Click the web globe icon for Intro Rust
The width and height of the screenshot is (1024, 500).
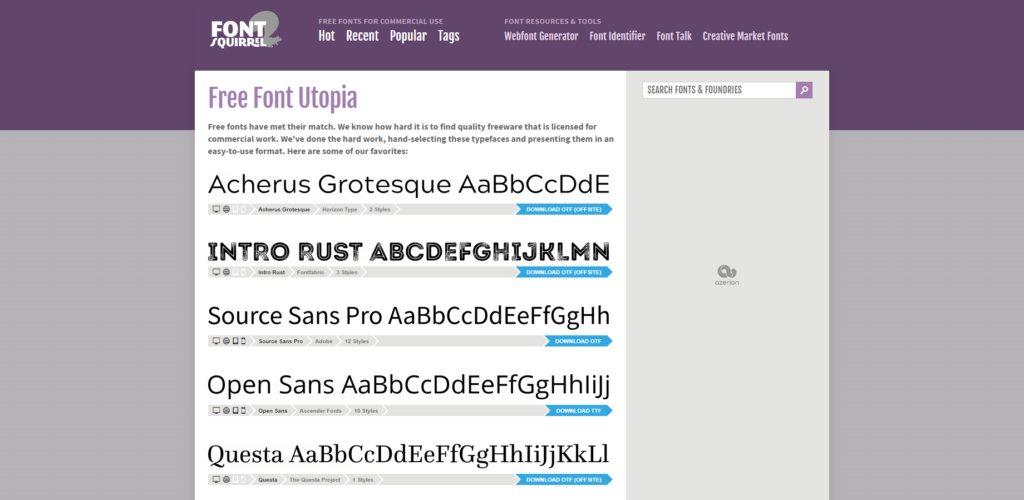pos(226,272)
